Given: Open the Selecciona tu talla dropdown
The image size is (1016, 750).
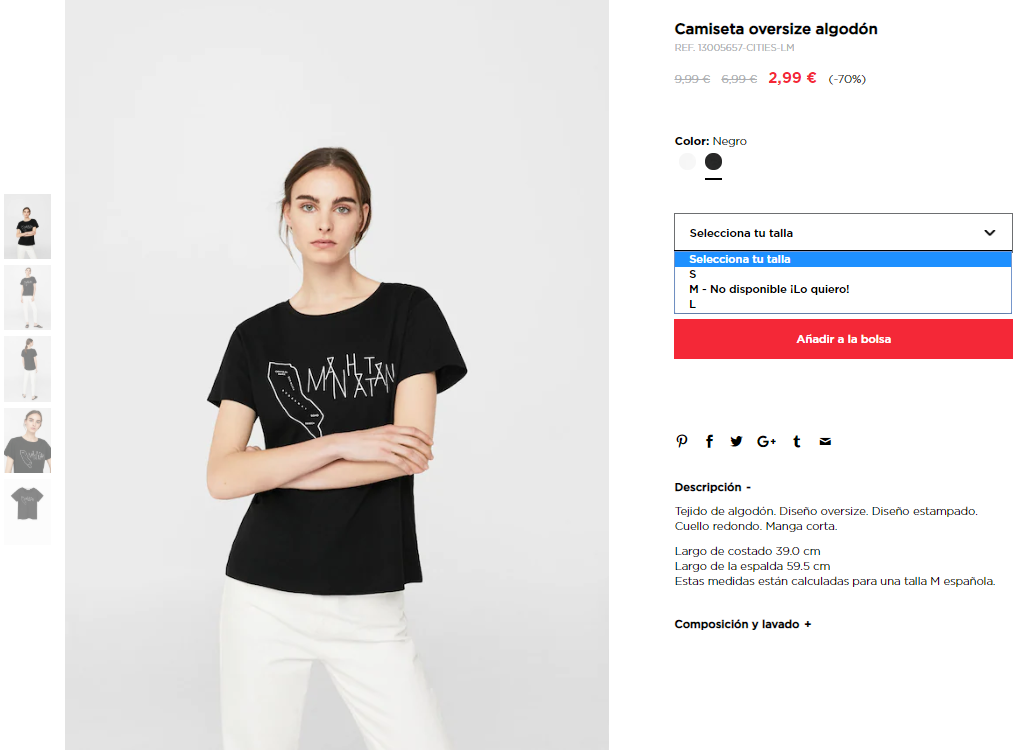Looking at the screenshot, I should point(843,232).
